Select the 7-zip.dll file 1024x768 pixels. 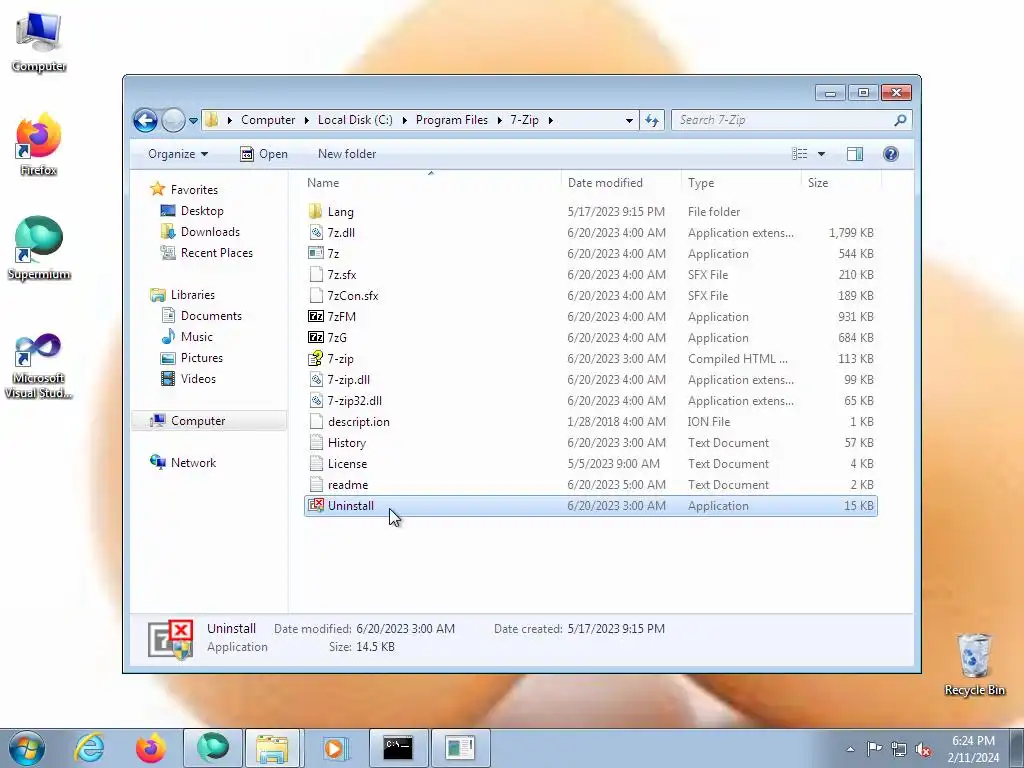pyautogui.click(x=590, y=379)
